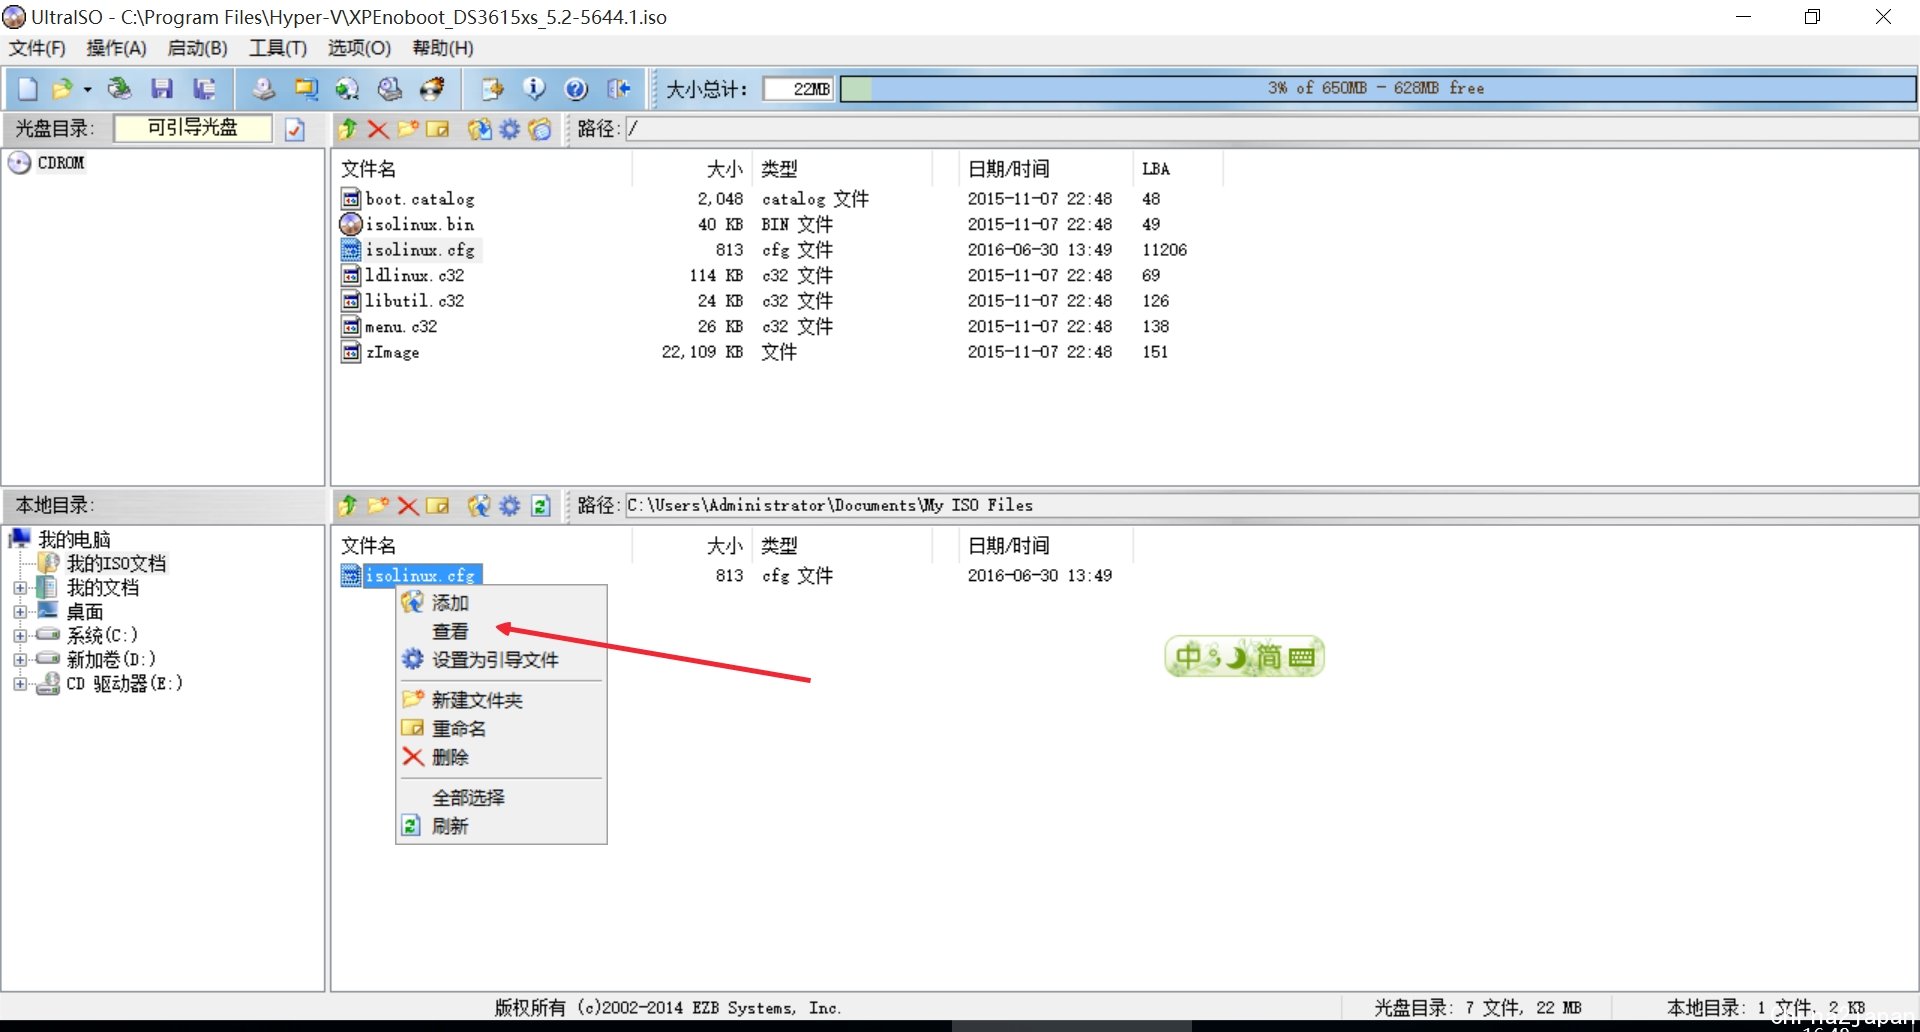Screen dimensions: 1920x1032
Task: Choose 添加 from the context menu
Action: pyautogui.click(x=501, y=603)
